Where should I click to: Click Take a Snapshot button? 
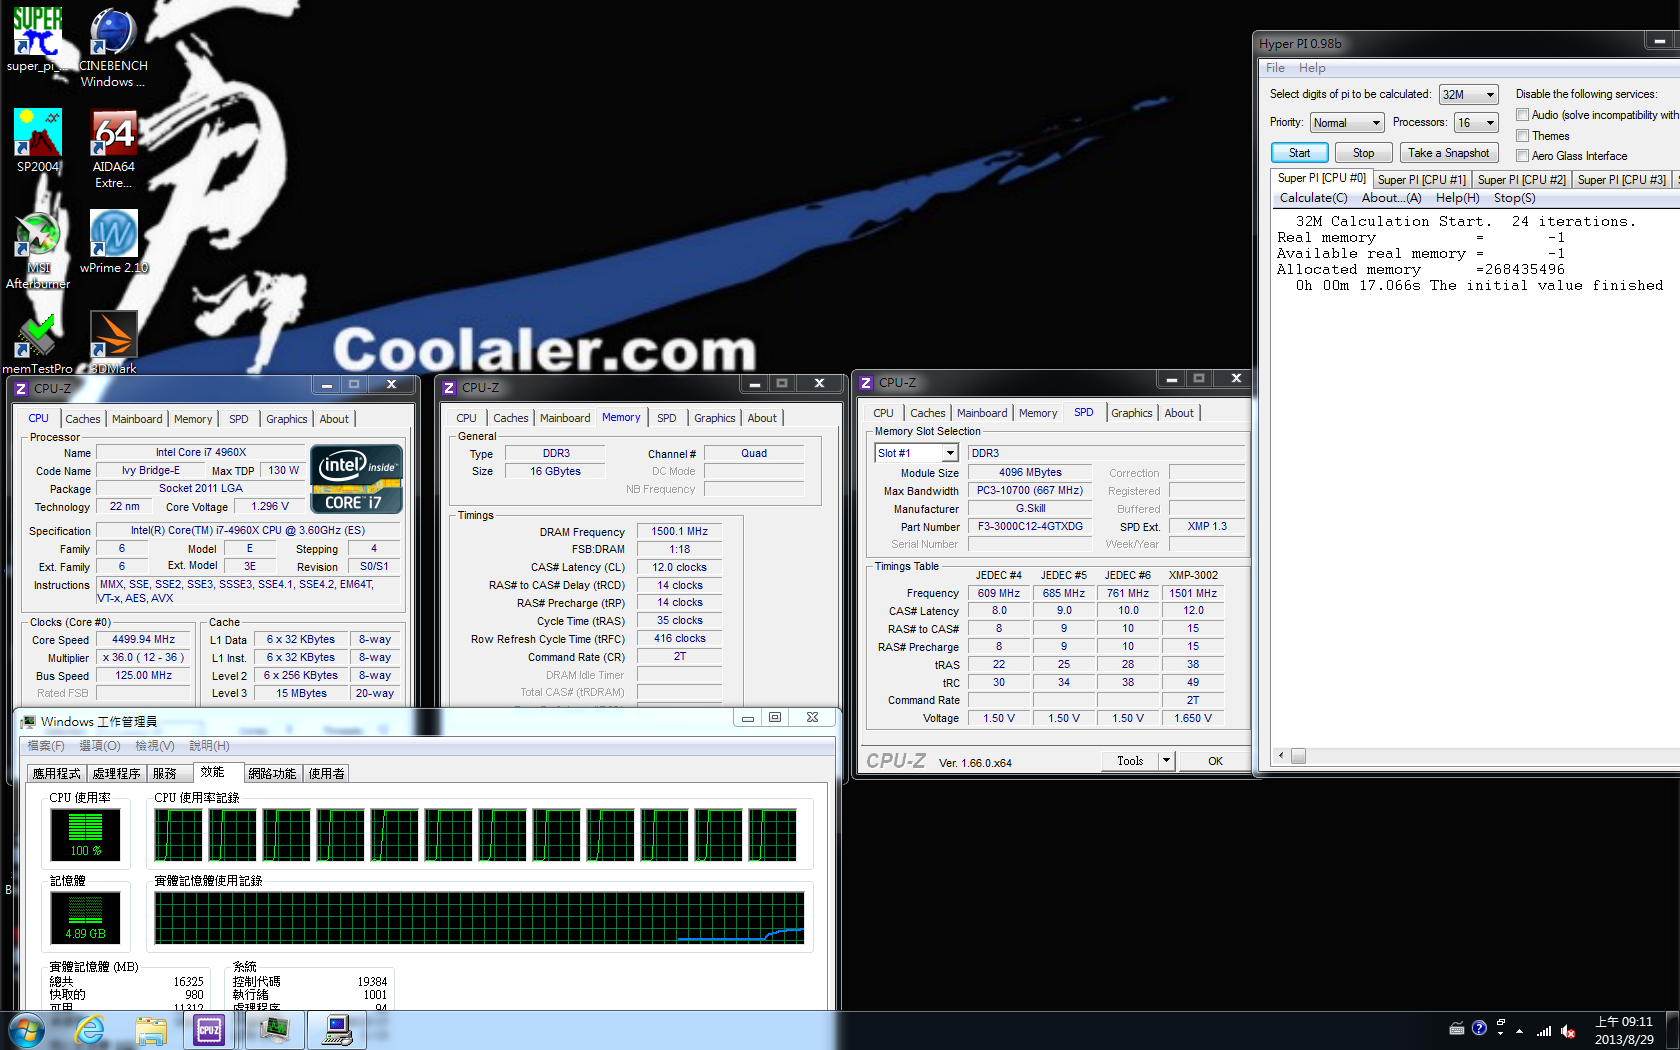click(1448, 153)
